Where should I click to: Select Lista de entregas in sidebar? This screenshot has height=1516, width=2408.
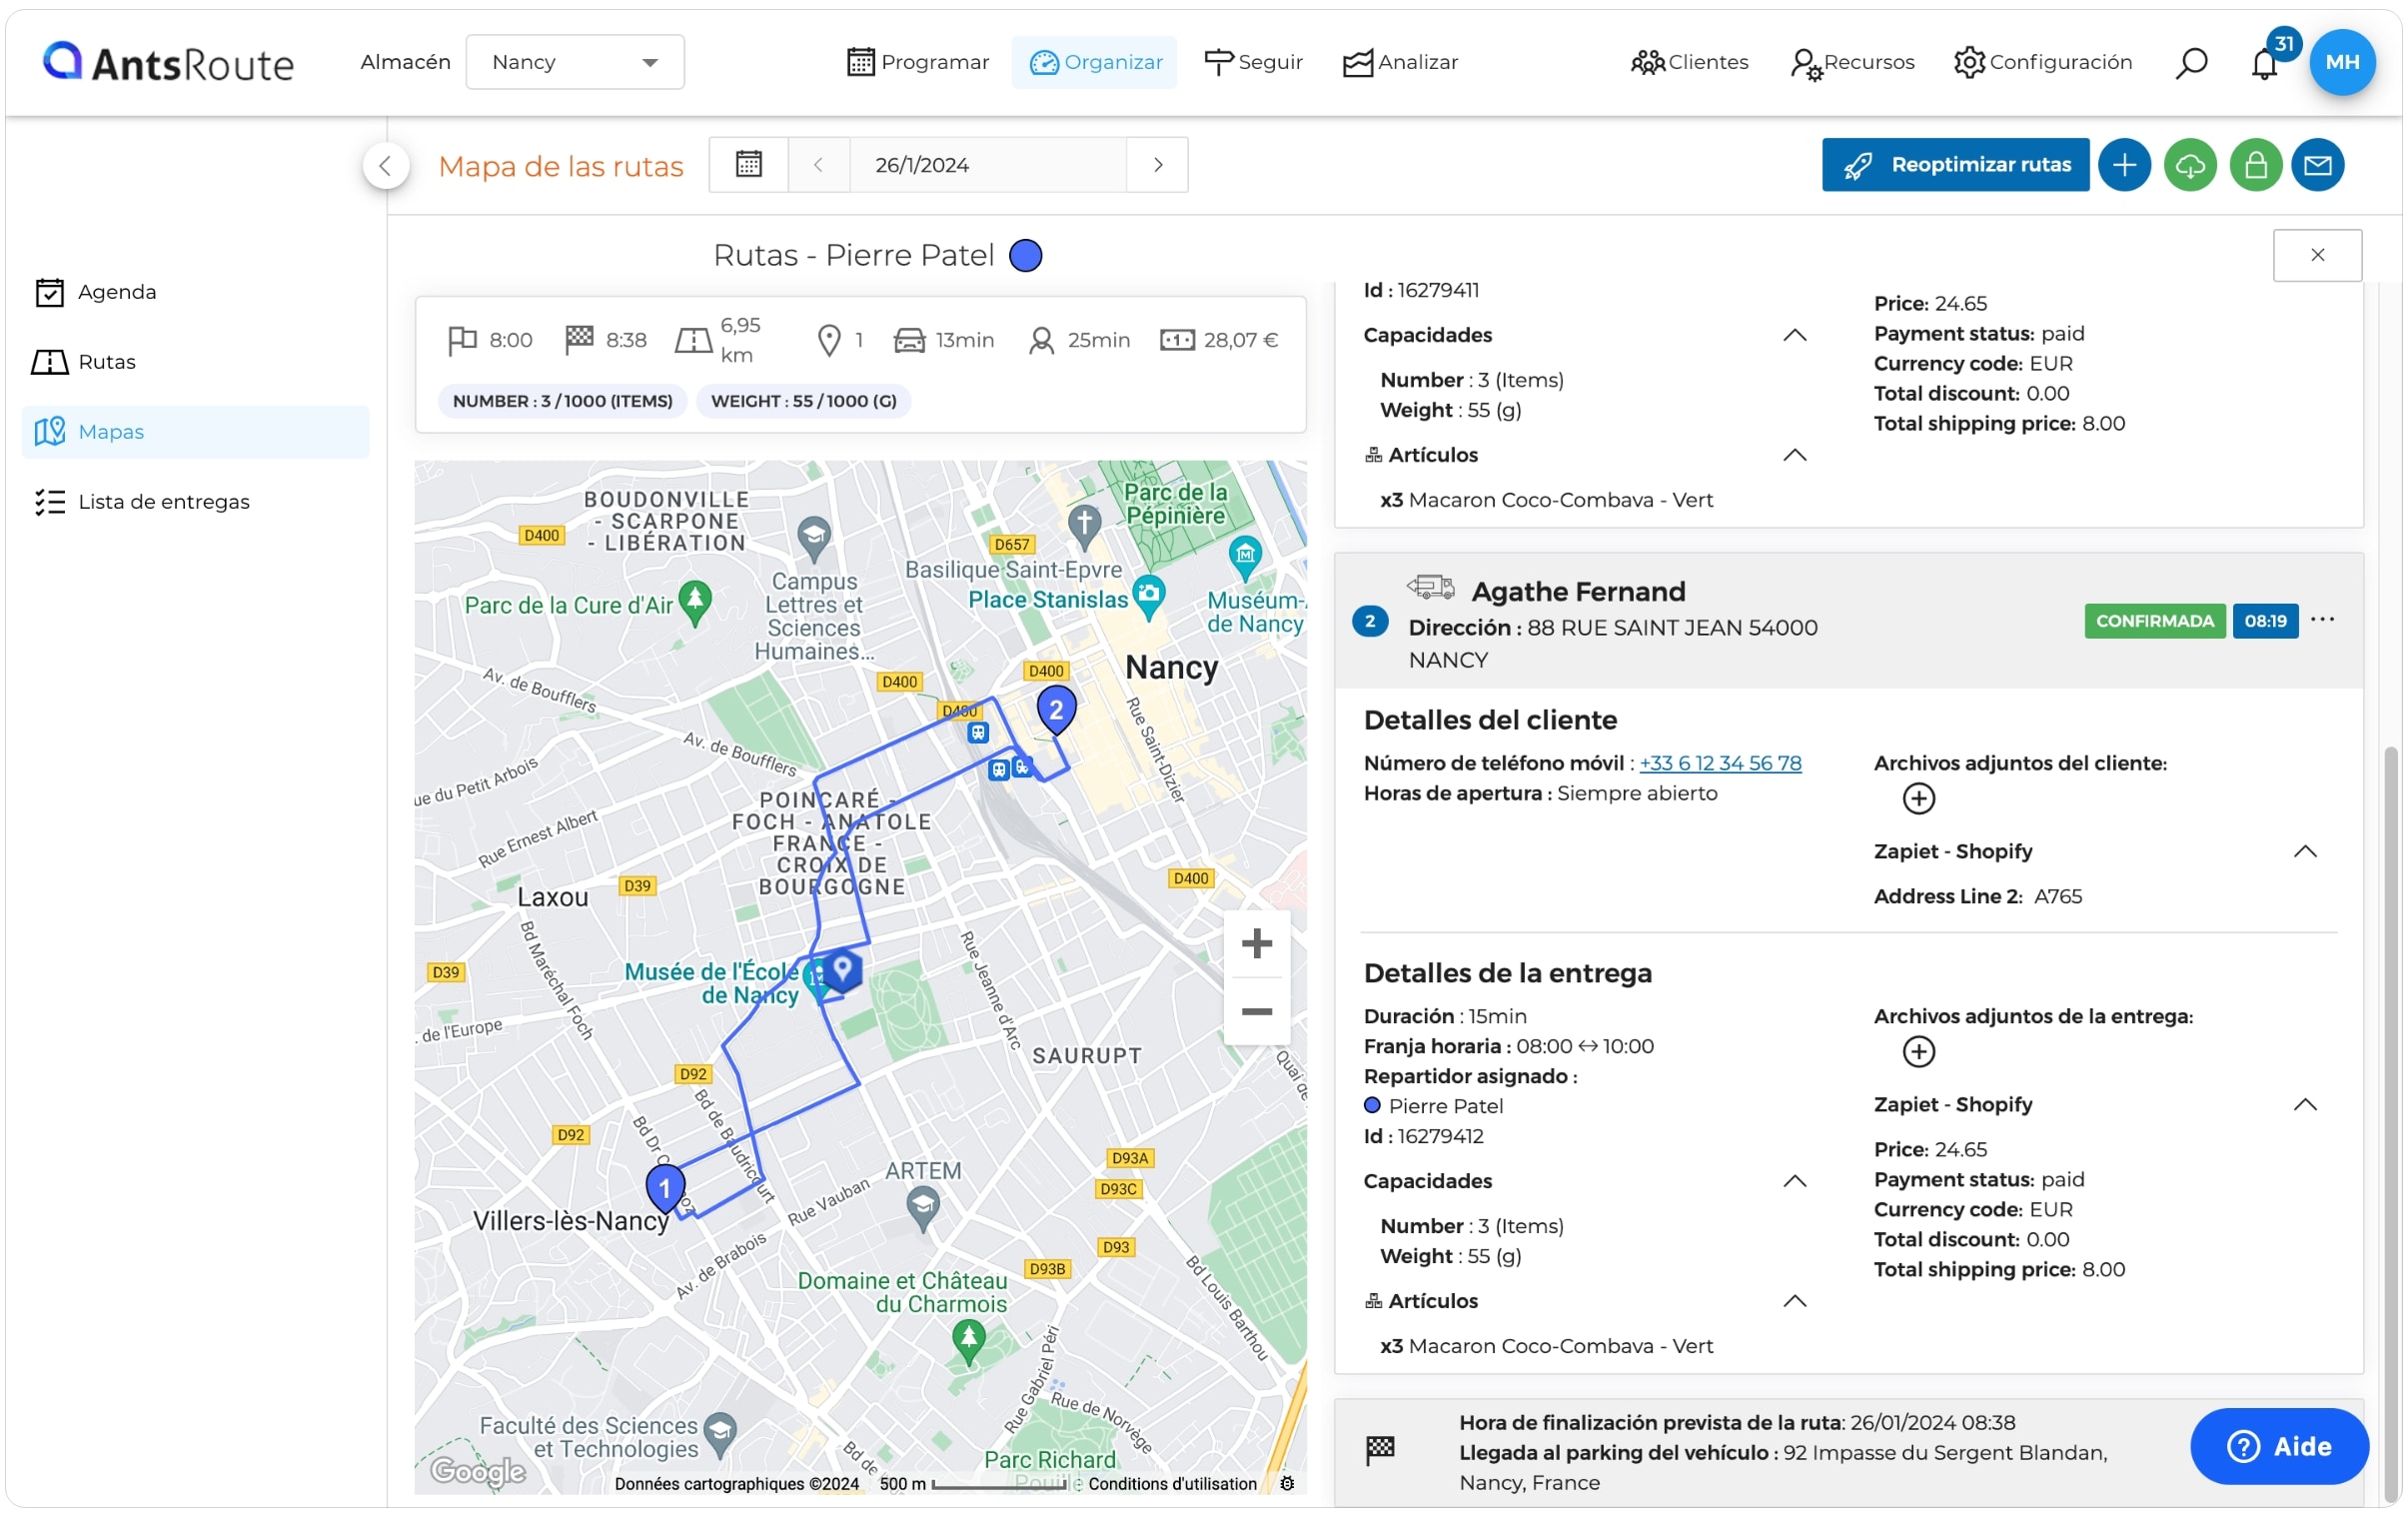click(x=195, y=502)
